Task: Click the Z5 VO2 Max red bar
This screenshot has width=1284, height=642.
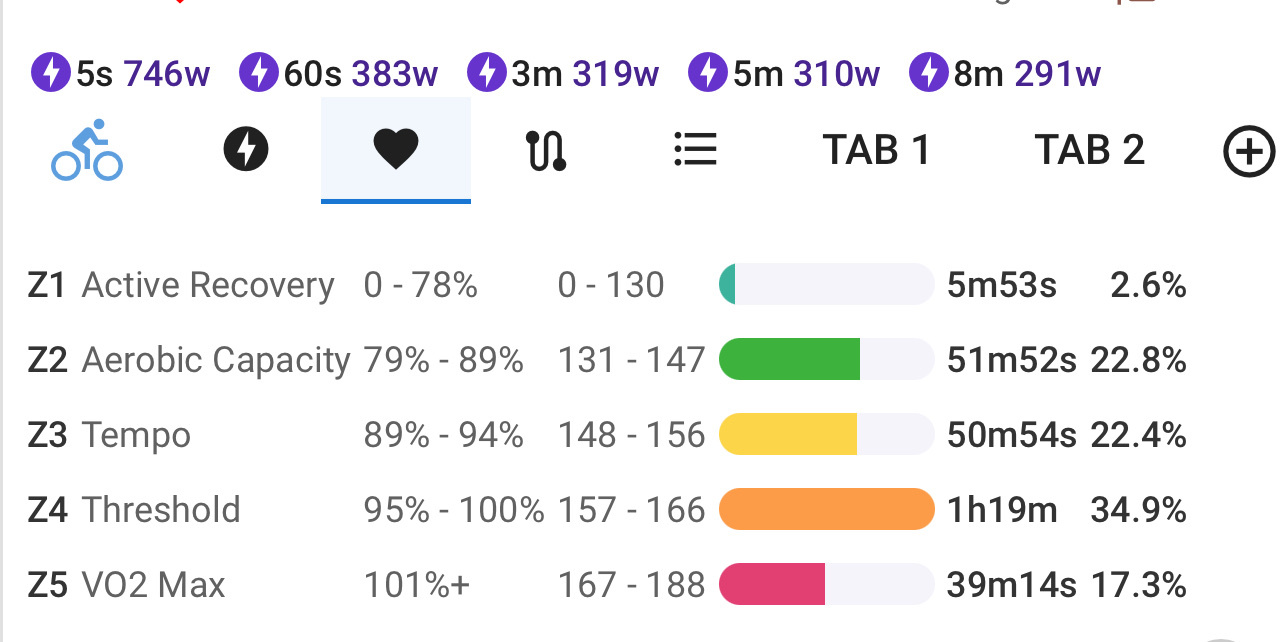Action: coord(772,585)
